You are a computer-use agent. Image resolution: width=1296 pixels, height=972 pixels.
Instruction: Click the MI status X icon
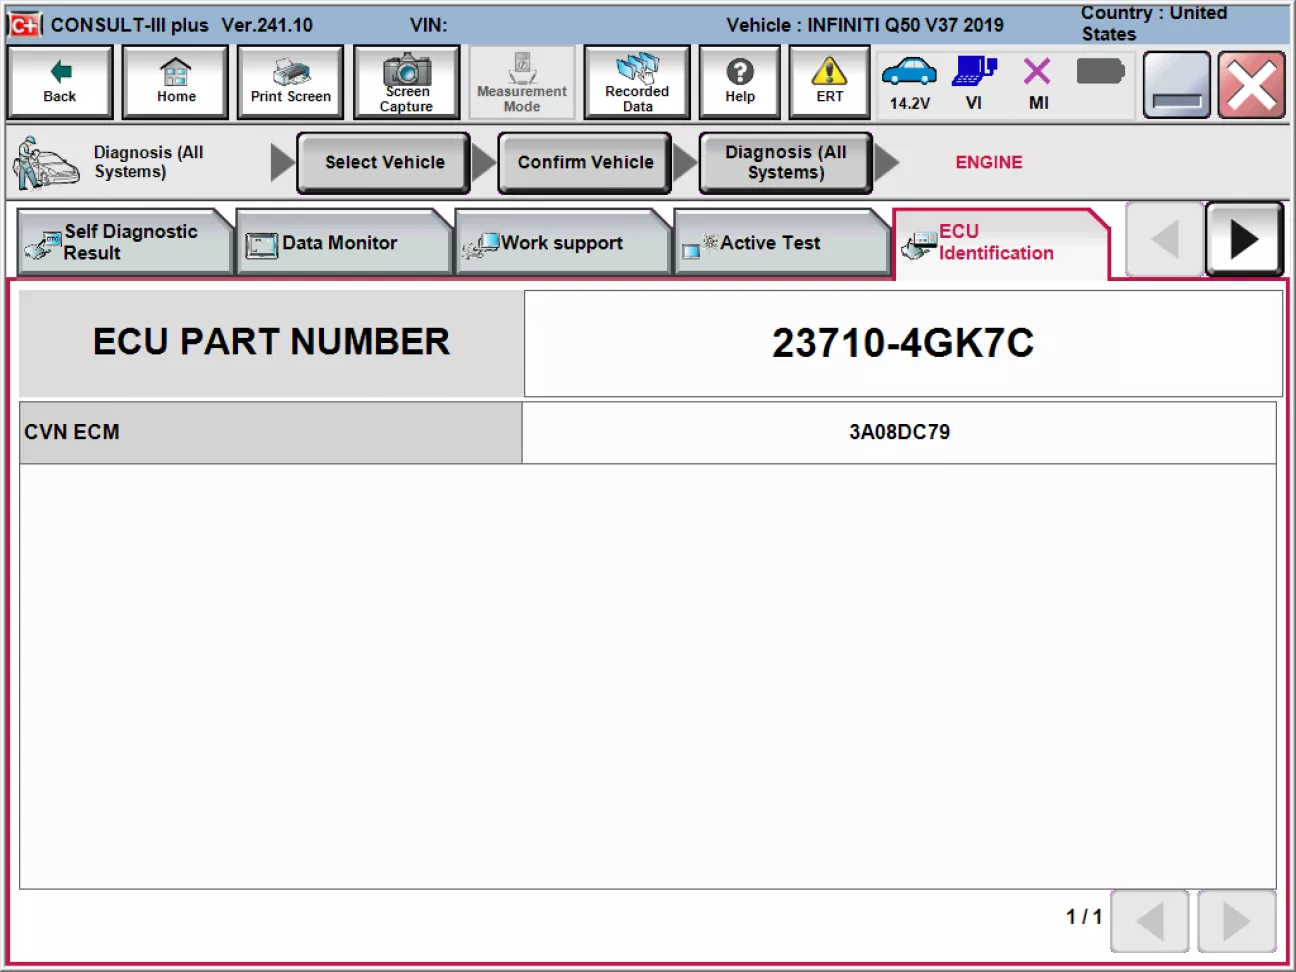[1038, 82]
